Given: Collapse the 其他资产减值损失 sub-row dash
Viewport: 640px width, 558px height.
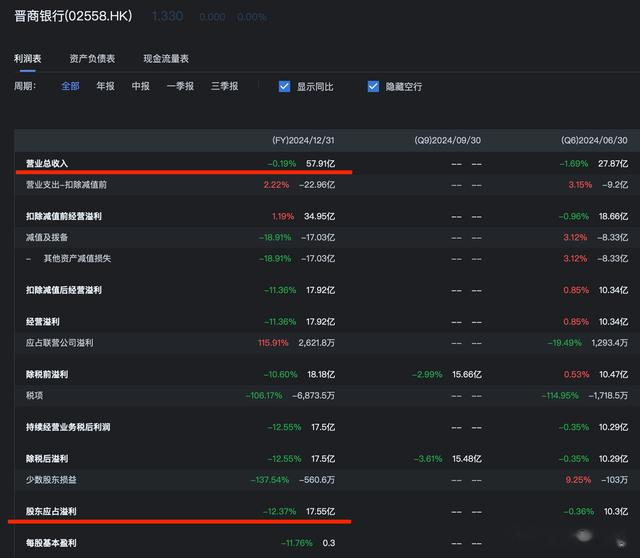Looking at the screenshot, I should tap(28, 258).
